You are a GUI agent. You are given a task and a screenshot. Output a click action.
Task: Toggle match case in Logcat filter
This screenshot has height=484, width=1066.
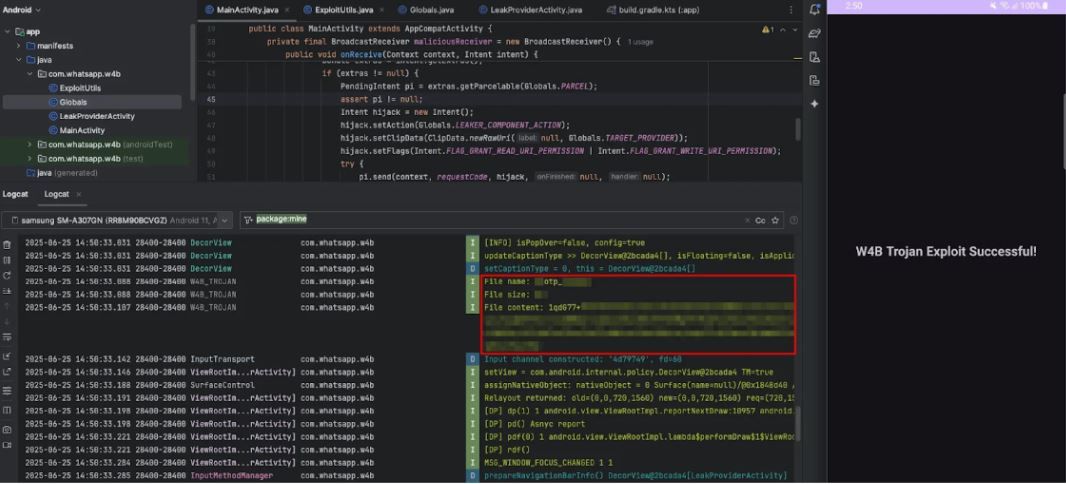click(761, 220)
